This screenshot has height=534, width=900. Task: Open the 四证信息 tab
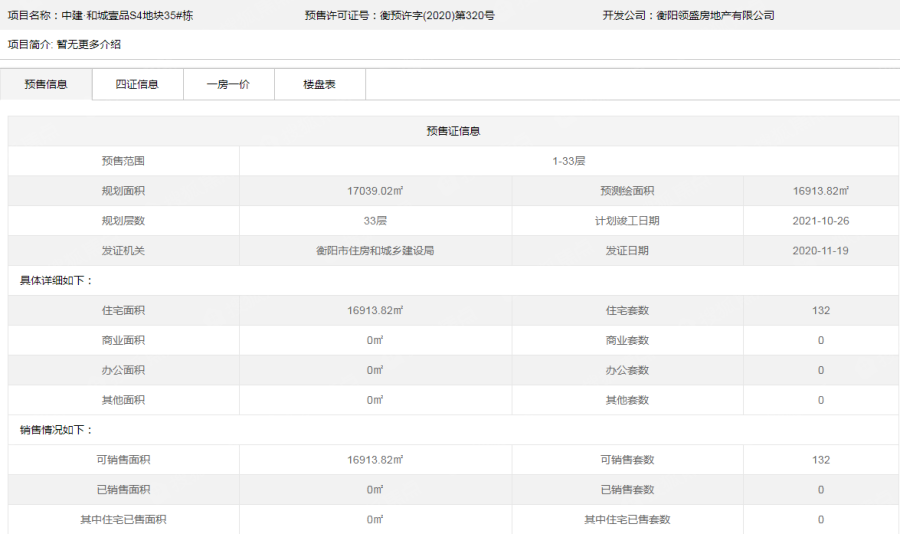137,85
